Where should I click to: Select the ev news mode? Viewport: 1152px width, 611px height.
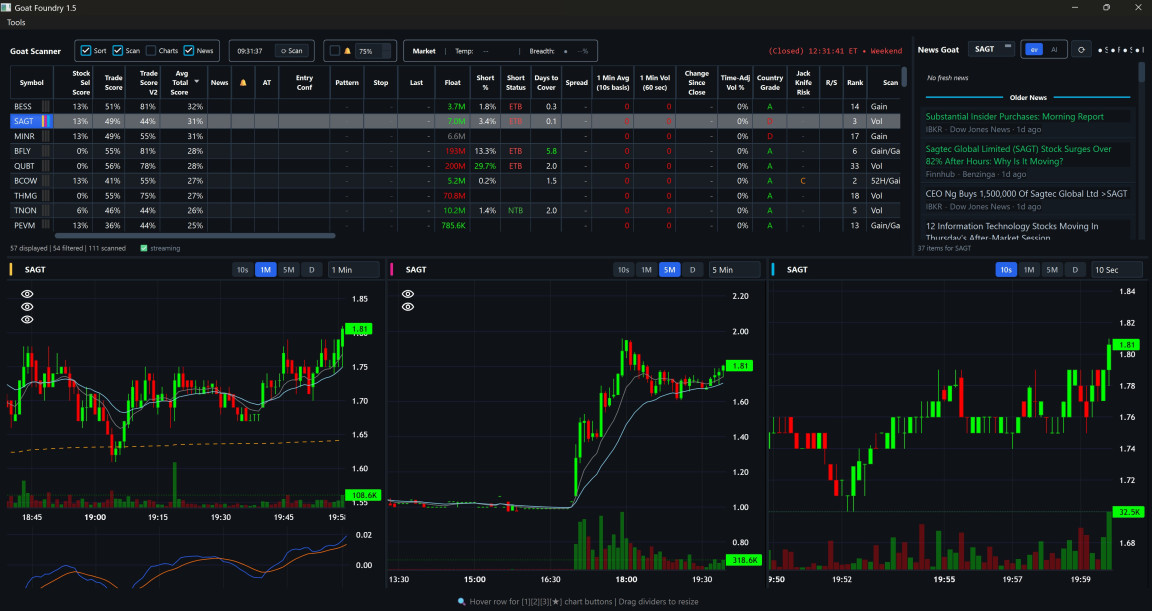pos(1034,50)
